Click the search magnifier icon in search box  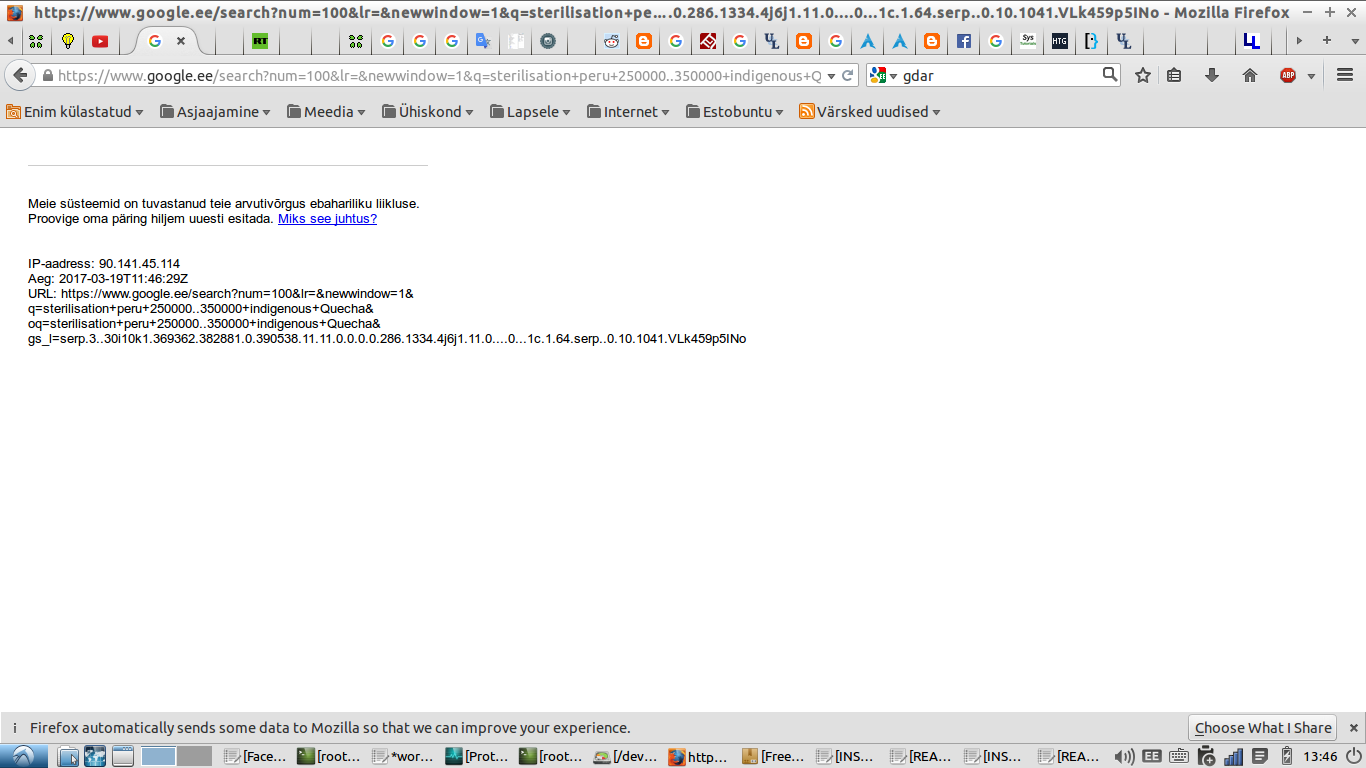pos(1110,75)
